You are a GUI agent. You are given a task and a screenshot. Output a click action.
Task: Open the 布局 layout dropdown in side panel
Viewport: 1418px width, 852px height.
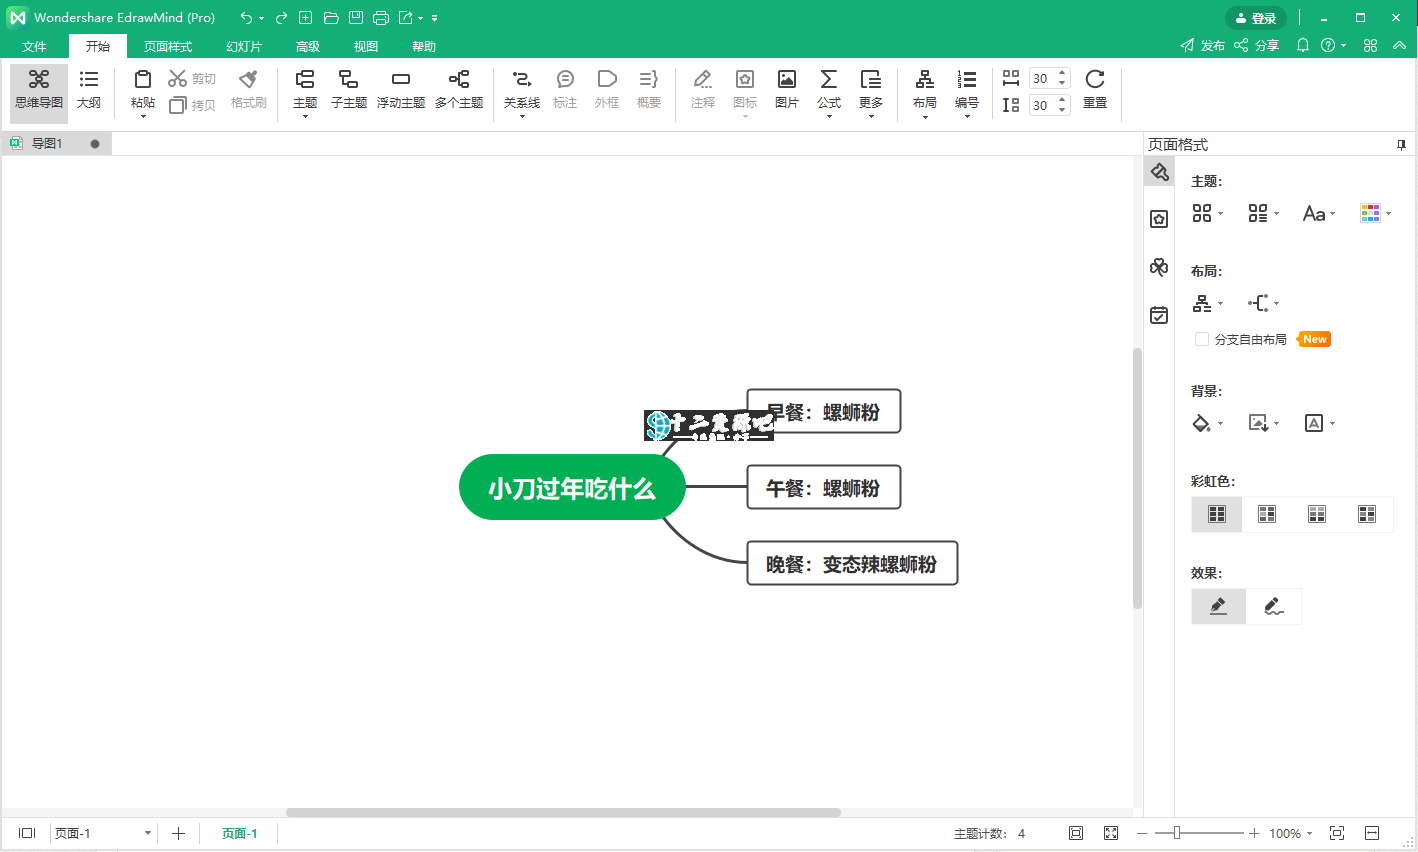point(1207,303)
